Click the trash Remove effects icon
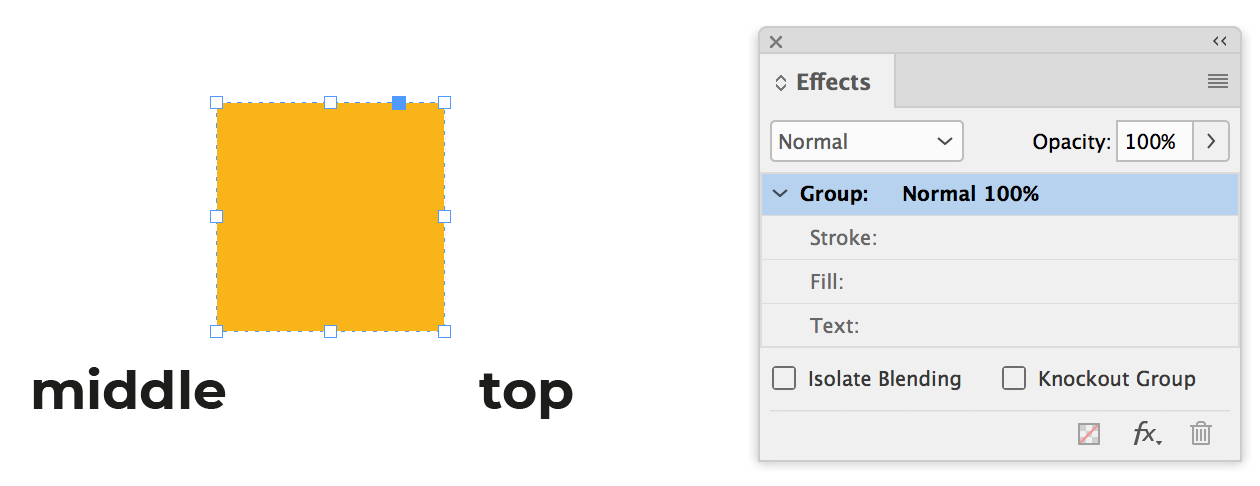This screenshot has width=1260, height=486. (x=1201, y=434)
